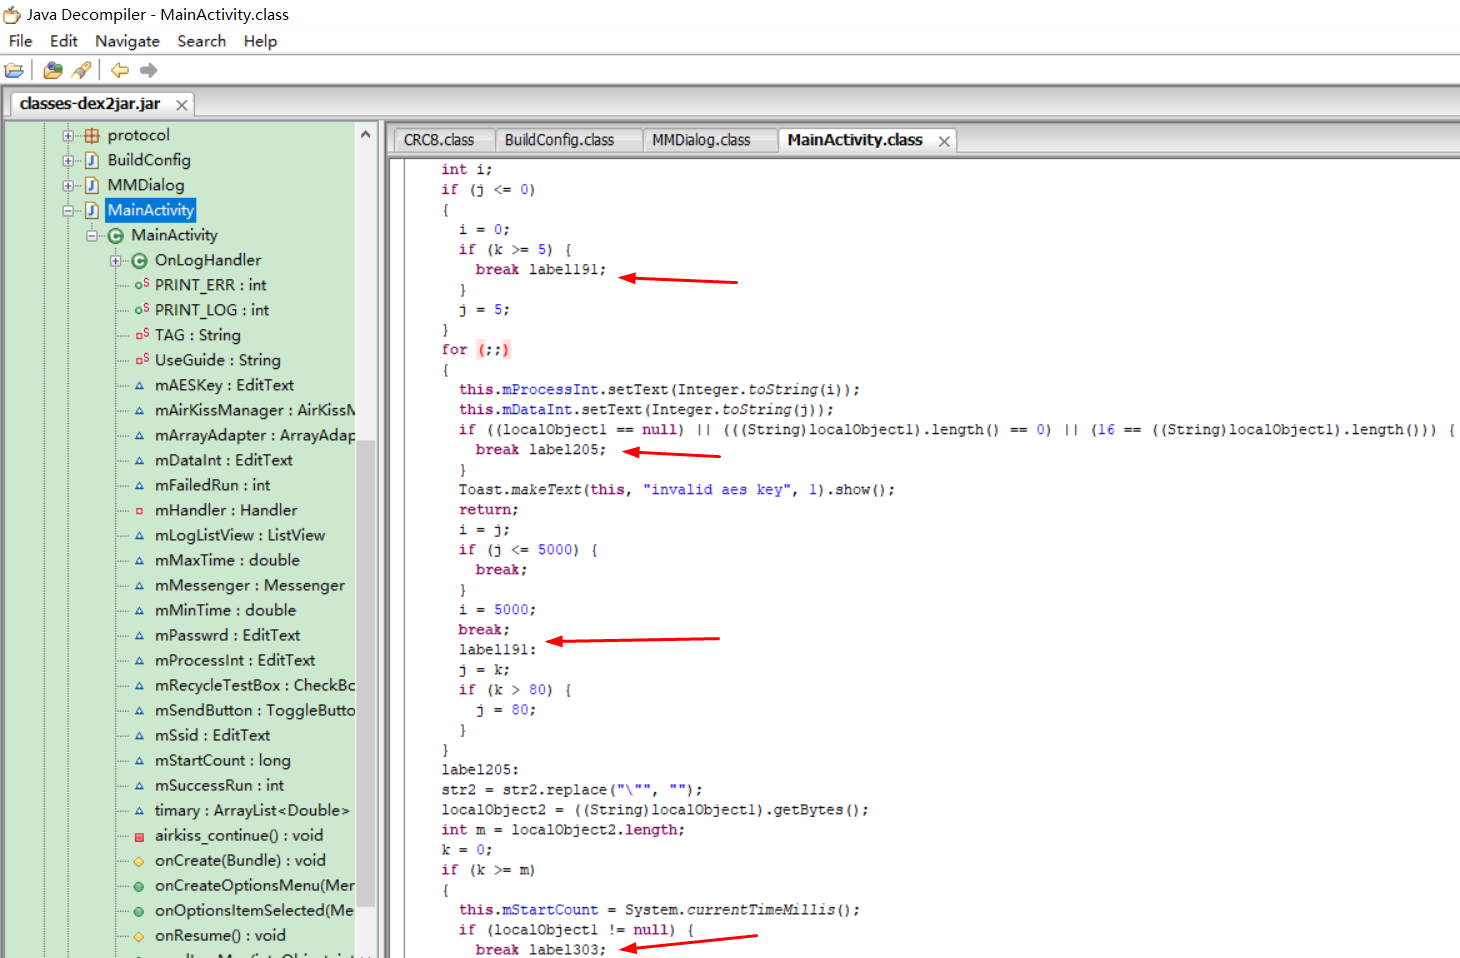Select mLogListView : ListView field
This screenshot has width=1460, height=958.
coord(240,535)
